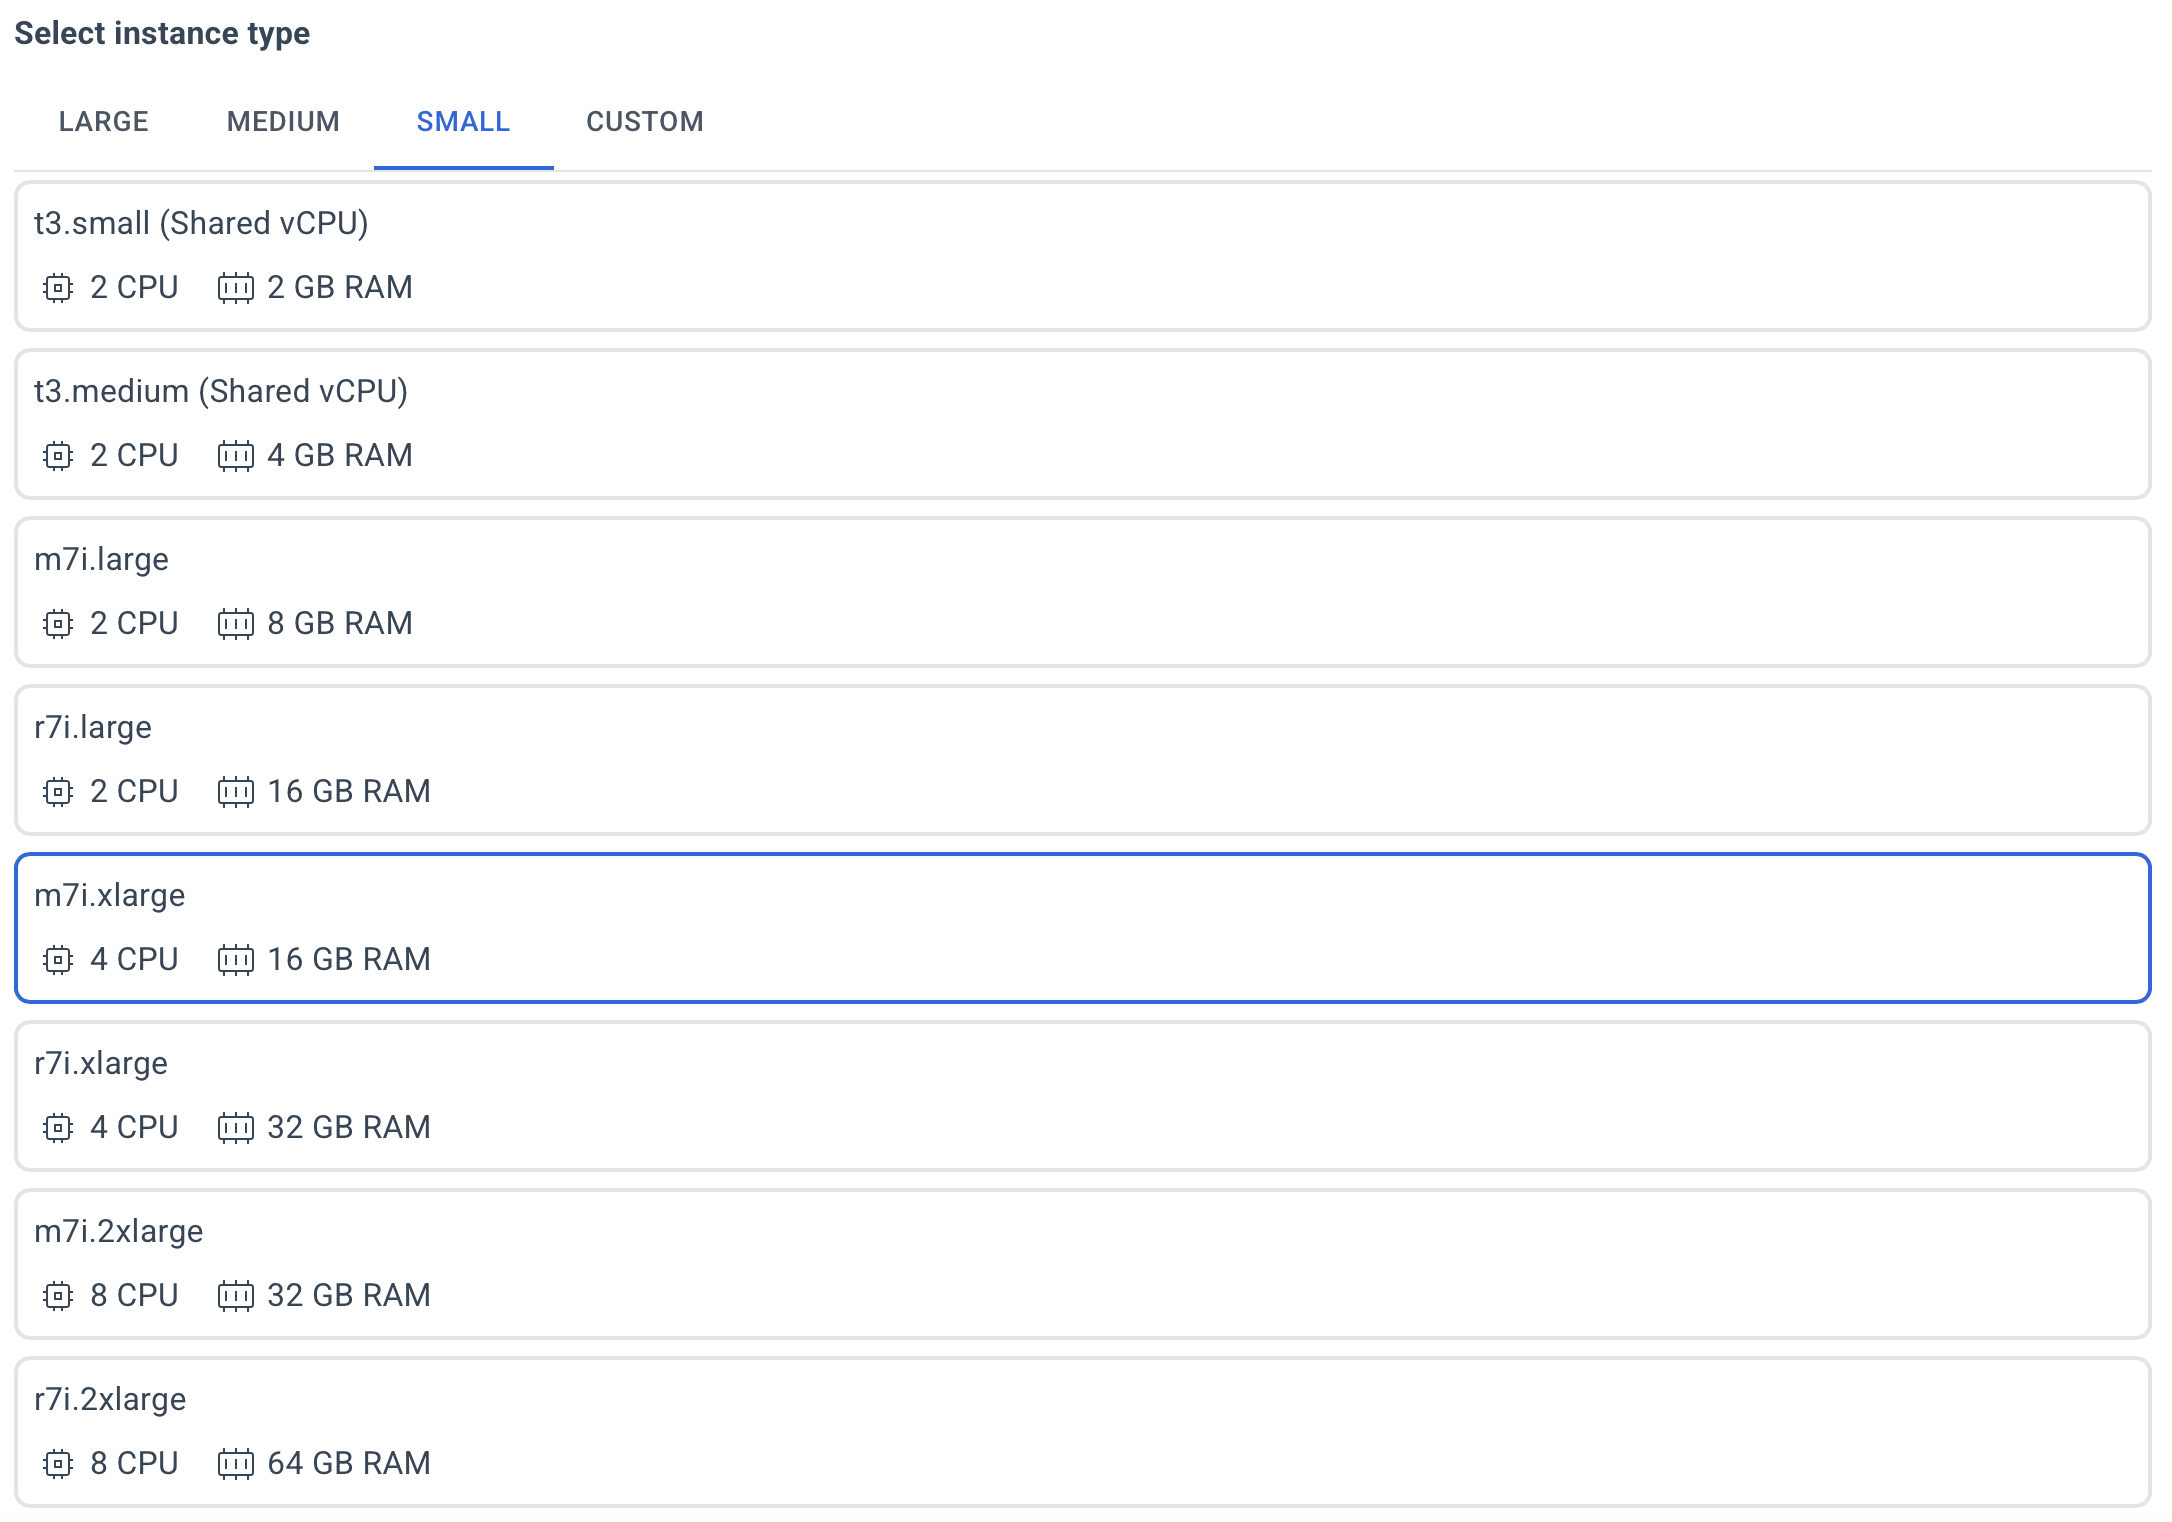
Task: Select the t3.medium (Shared vCPU) option
Action: coord(1082,424)
